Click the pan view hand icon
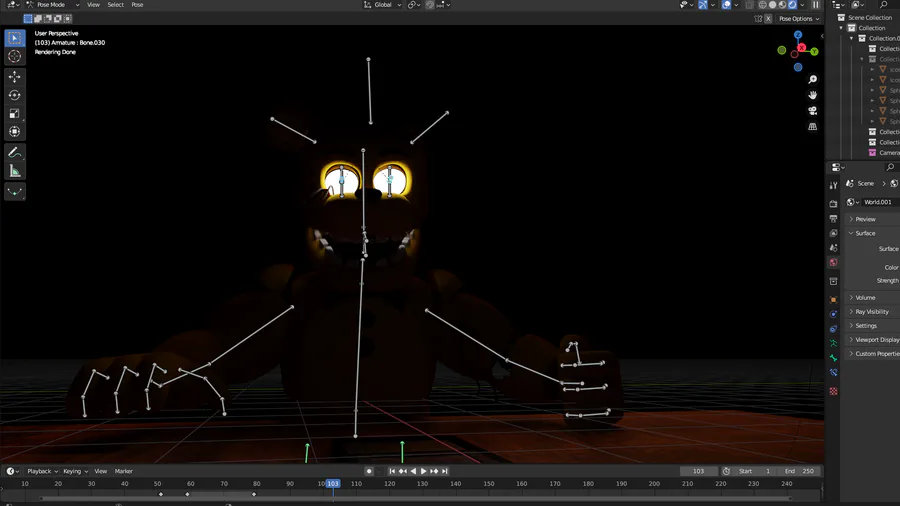Screen dimensions: 900x506 pyautogui.click(x=812, y=95)
